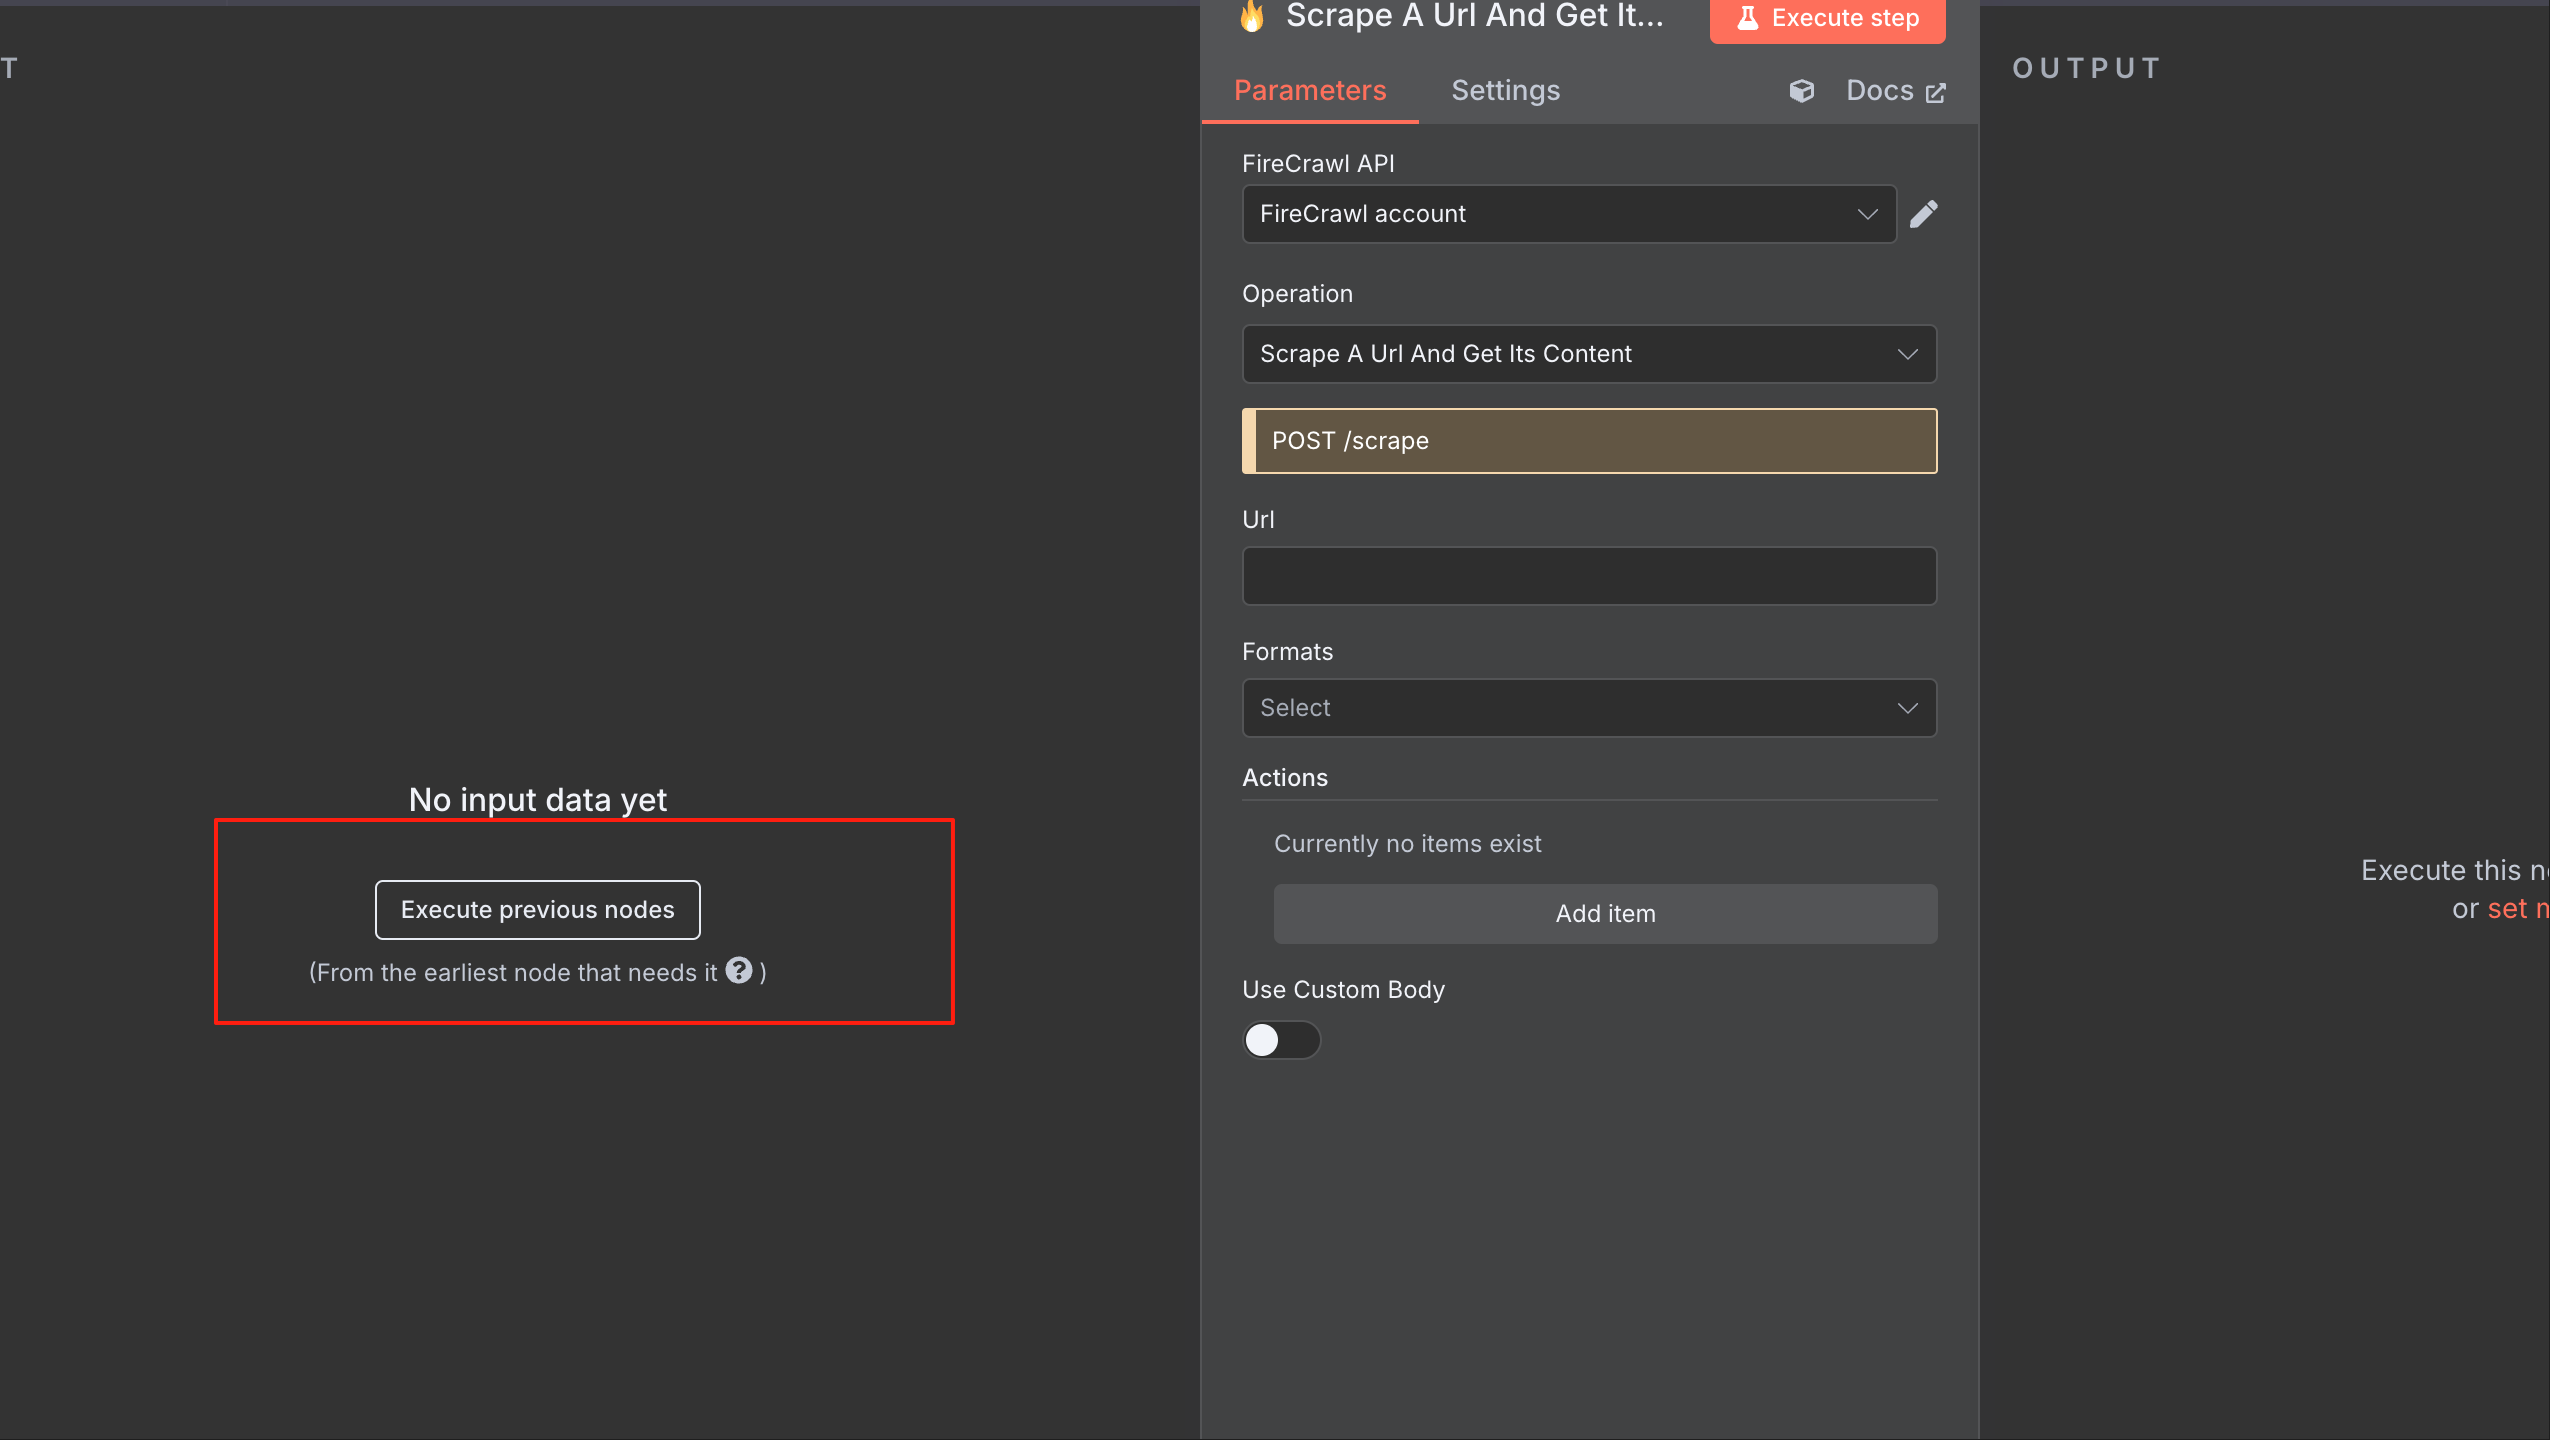Click the question mark help icon
Image resolution: width=2550 pixels, height=1440 pixels.
[739, 971]
